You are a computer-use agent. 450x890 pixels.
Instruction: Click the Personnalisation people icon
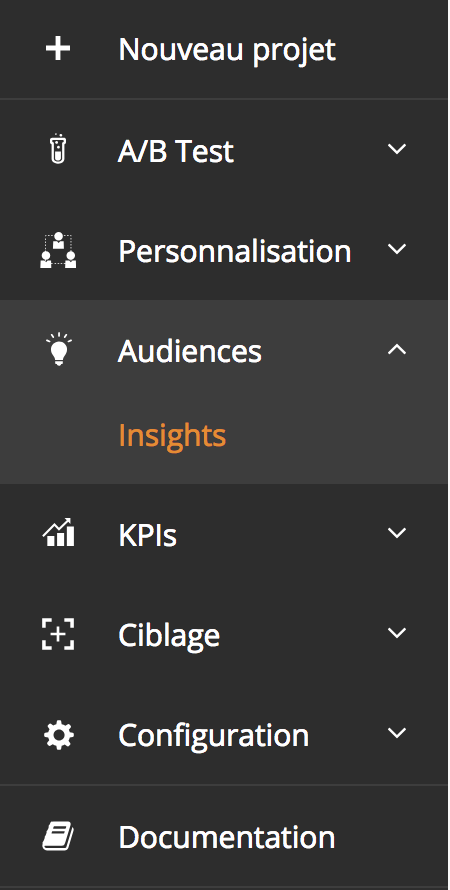pos(58,250)
